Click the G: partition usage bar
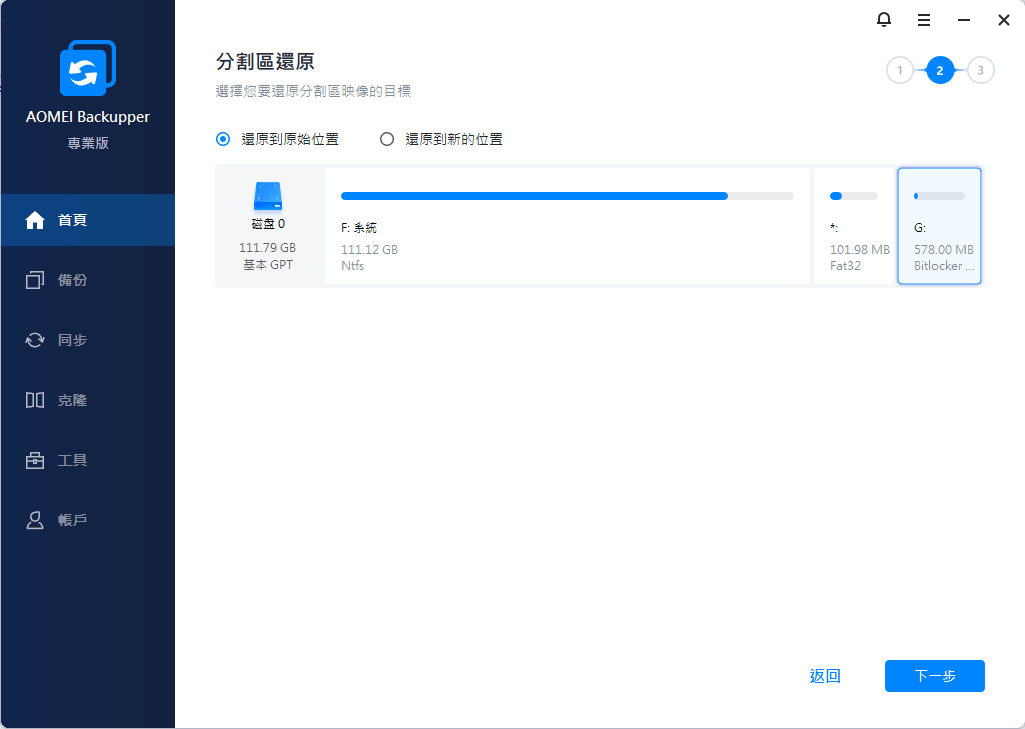The width and height of the screenshot is (1025, 729). pyautogui.click(x=939, y=196)
